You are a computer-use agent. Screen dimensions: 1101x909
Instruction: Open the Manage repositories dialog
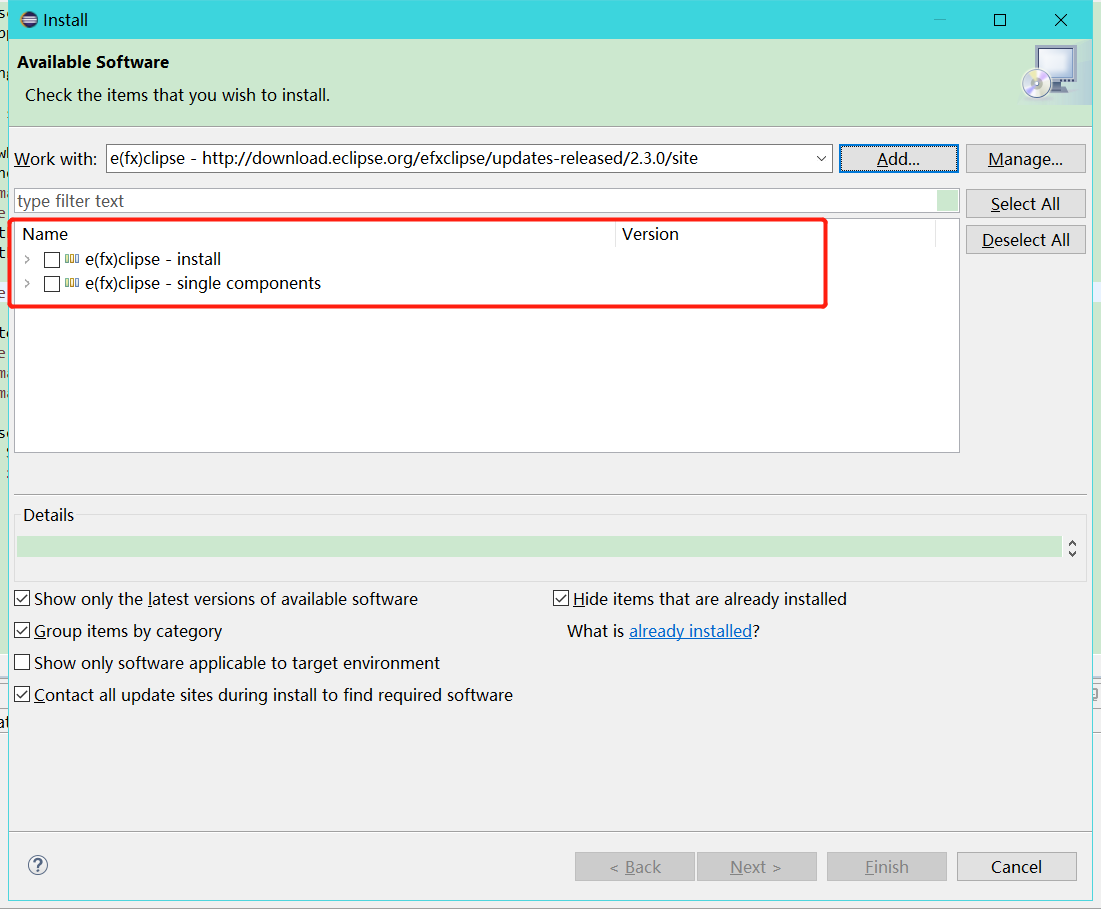tap(1025, 158)
